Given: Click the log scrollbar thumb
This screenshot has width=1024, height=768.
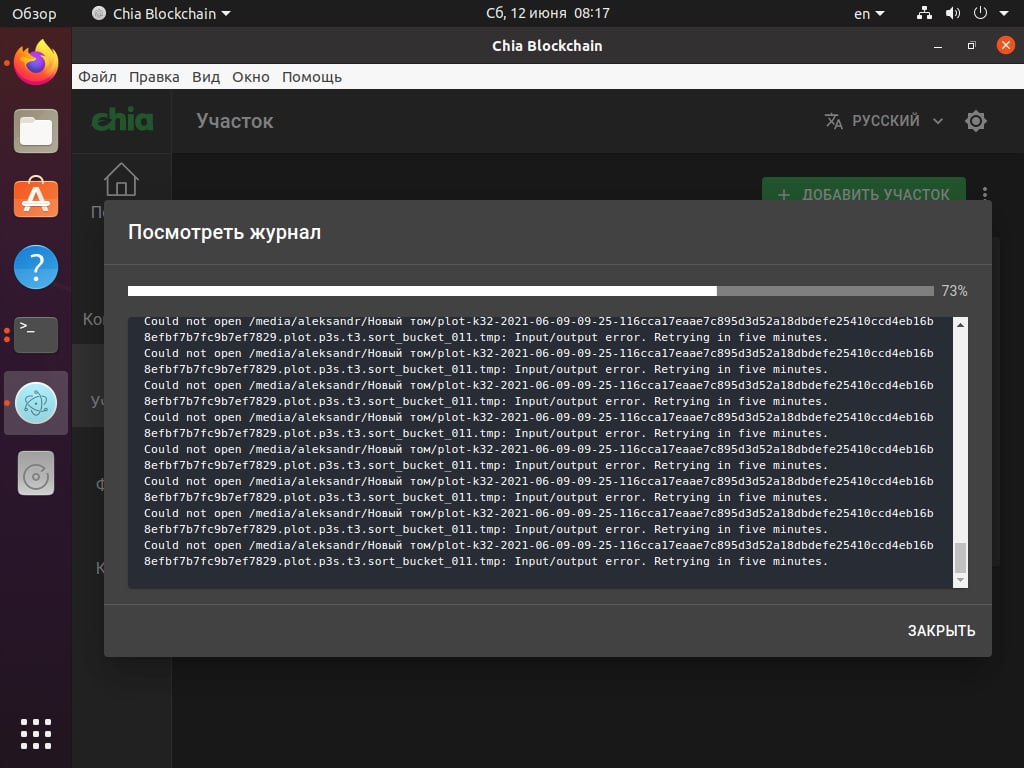Looking at the screenshot, I should pyautogui.click(x=960, y=558).
